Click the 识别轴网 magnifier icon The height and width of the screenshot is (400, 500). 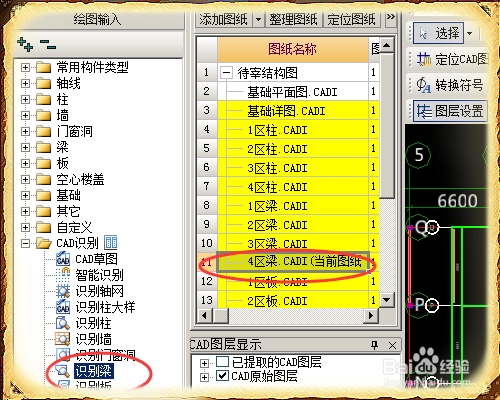63,291
